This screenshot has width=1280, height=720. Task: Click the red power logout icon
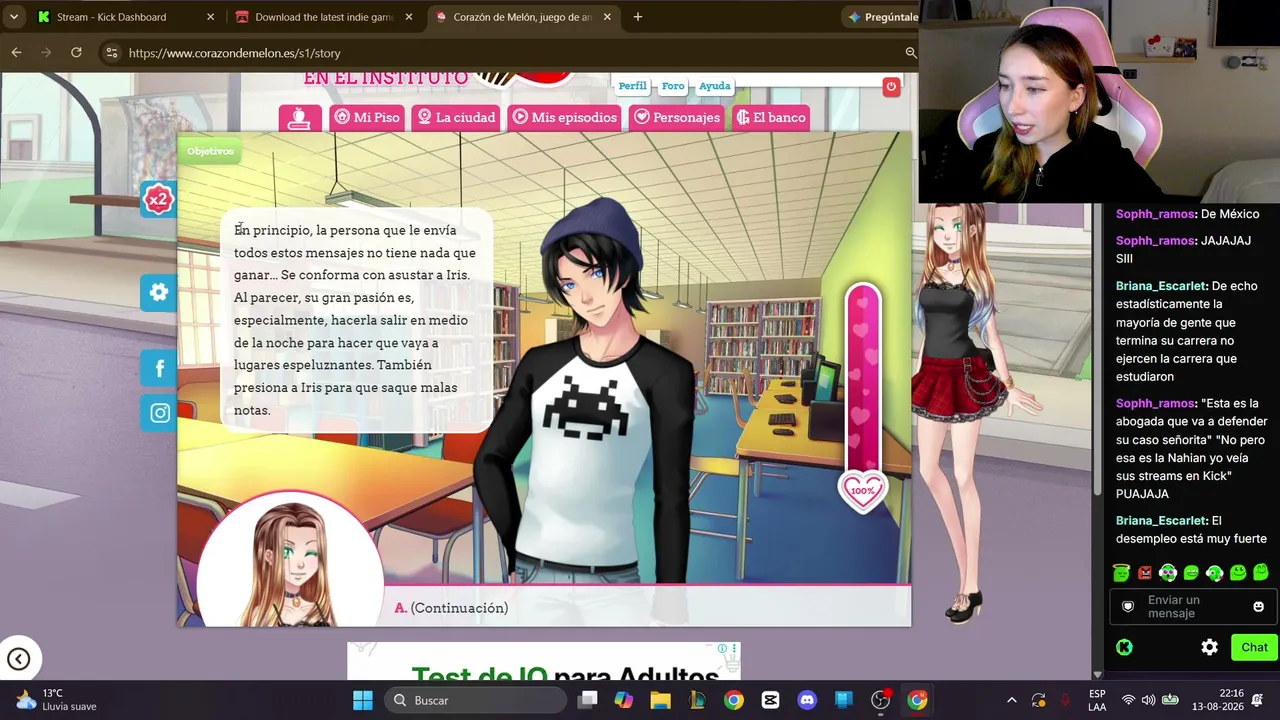click(x=891, y=87)
